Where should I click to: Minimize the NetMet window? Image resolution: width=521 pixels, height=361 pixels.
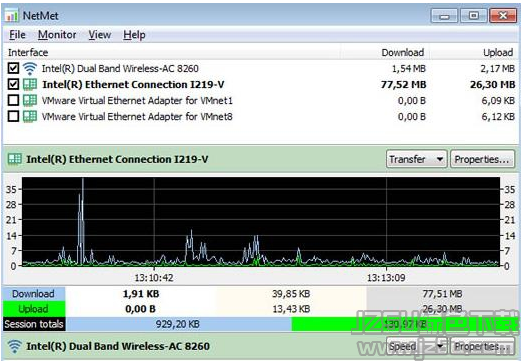(x=444, y=16)
